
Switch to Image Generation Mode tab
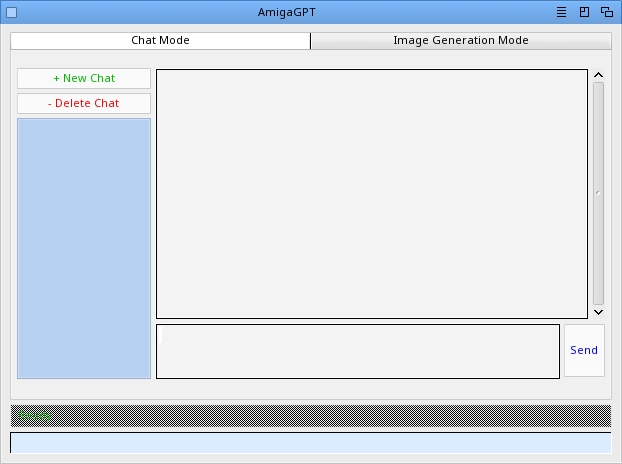[x=460, y=41]
